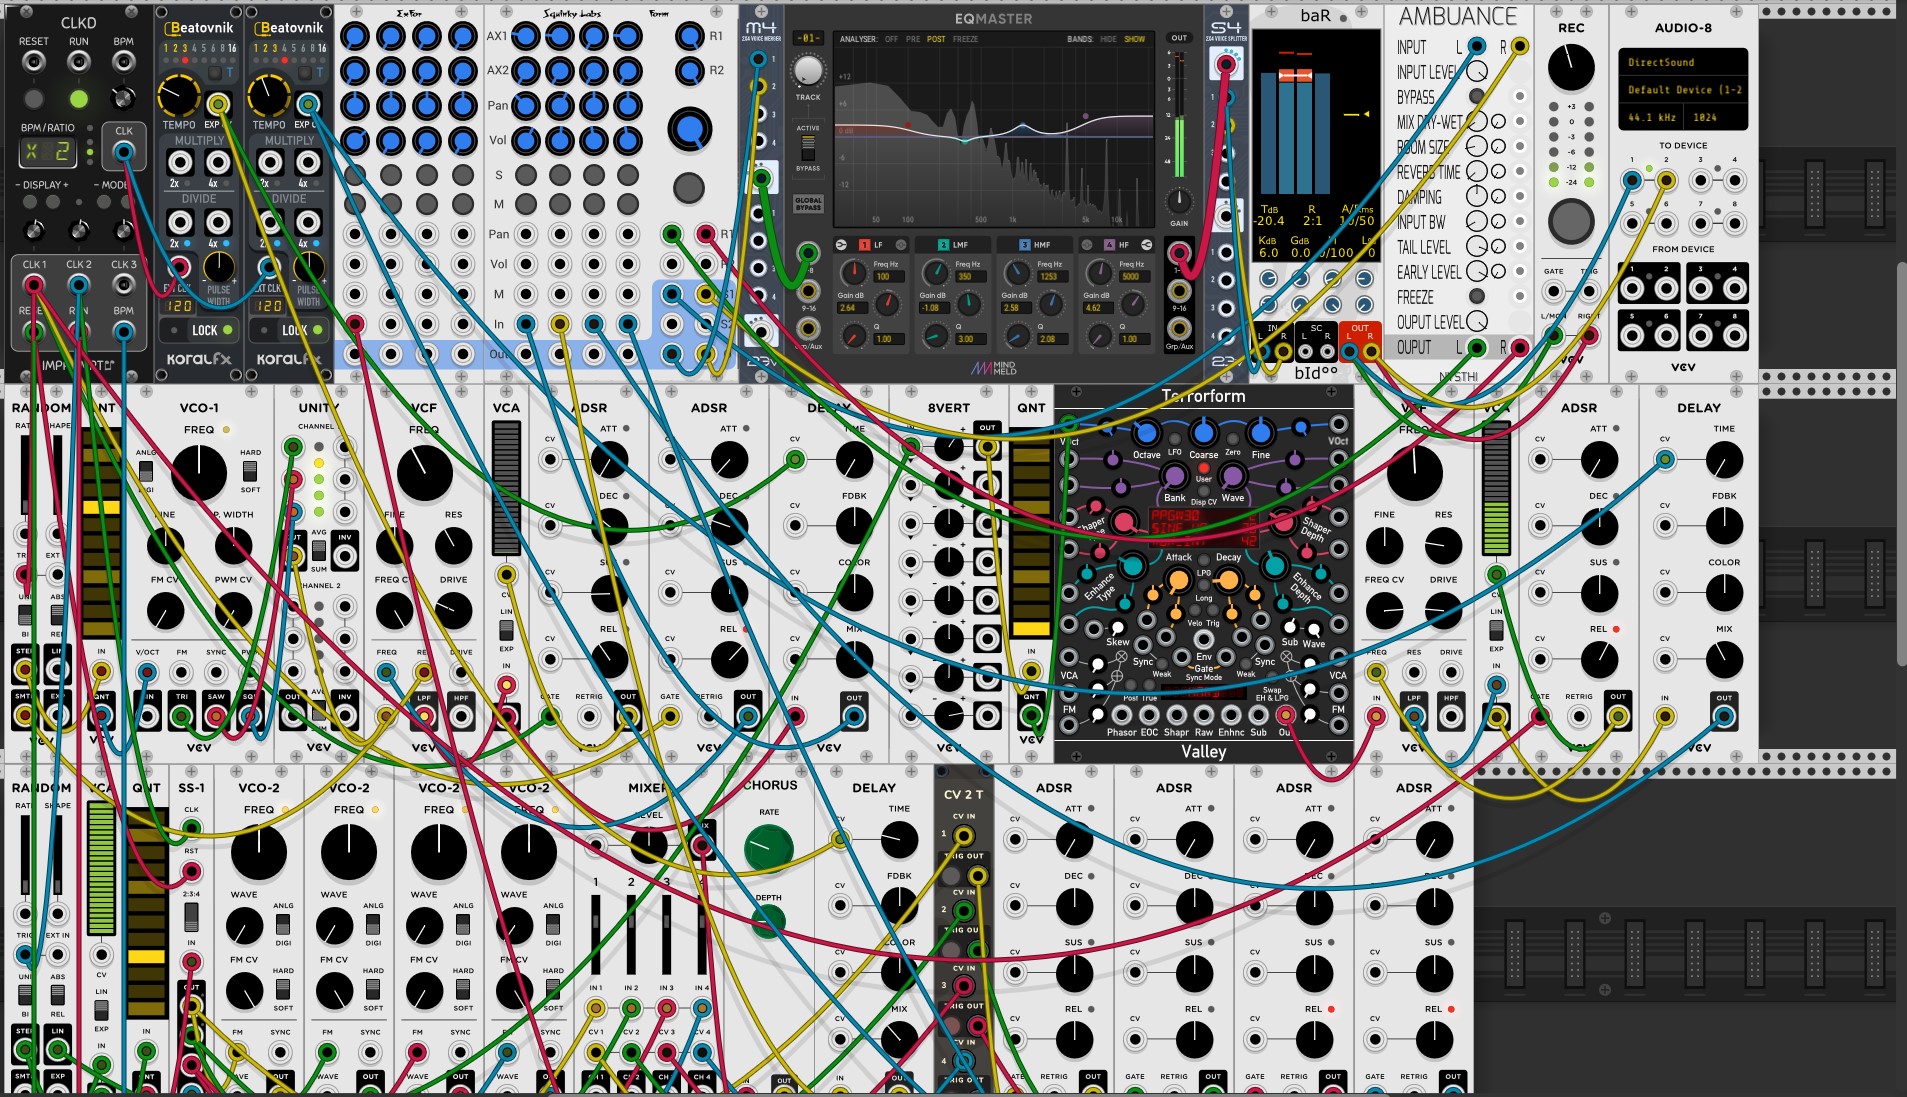Click the RESET button on CLKD
The image size is (1907, 1097).
(x=33, y=99)
